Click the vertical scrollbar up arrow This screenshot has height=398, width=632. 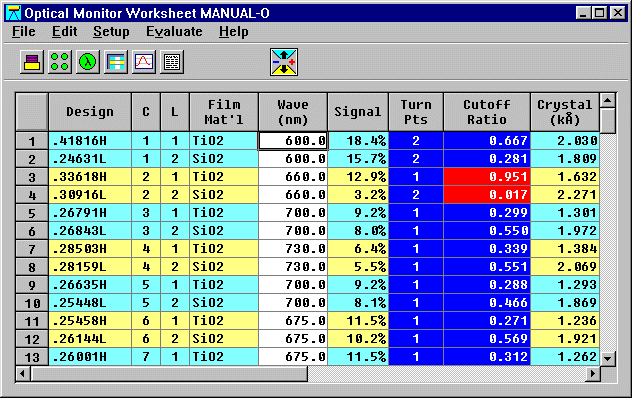point(607,100)
